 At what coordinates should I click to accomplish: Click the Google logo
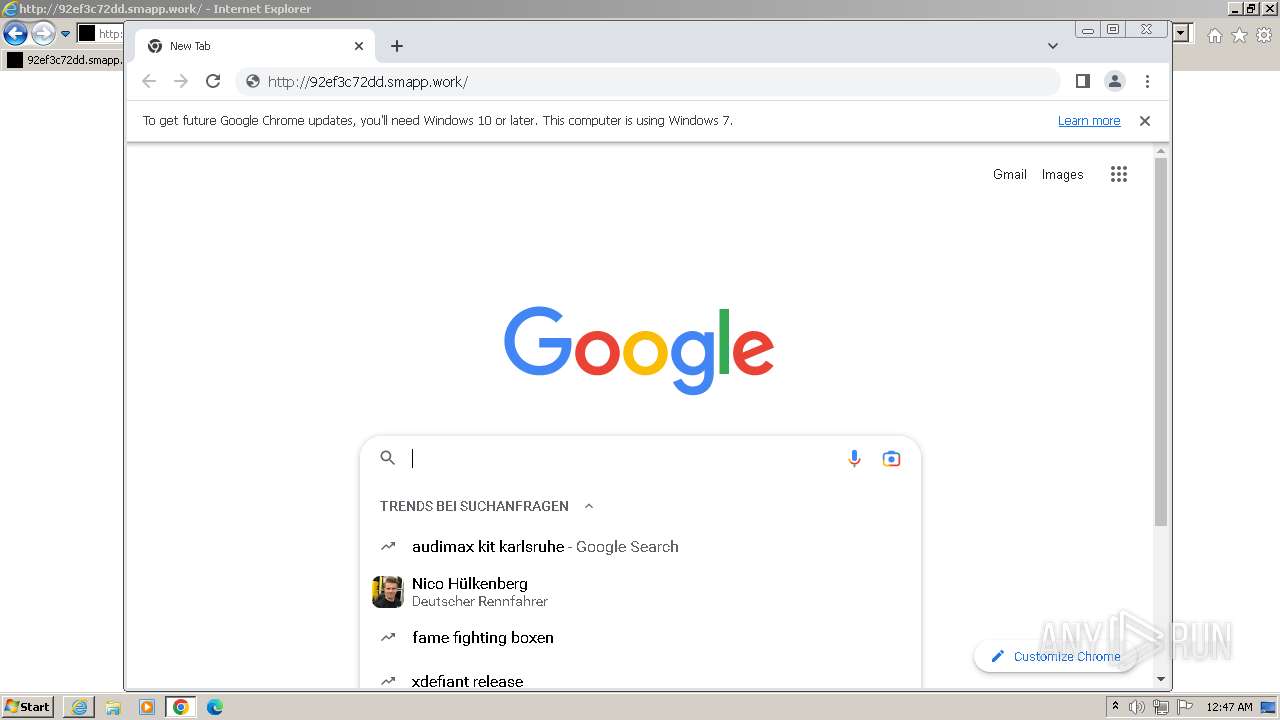(639, 350)
